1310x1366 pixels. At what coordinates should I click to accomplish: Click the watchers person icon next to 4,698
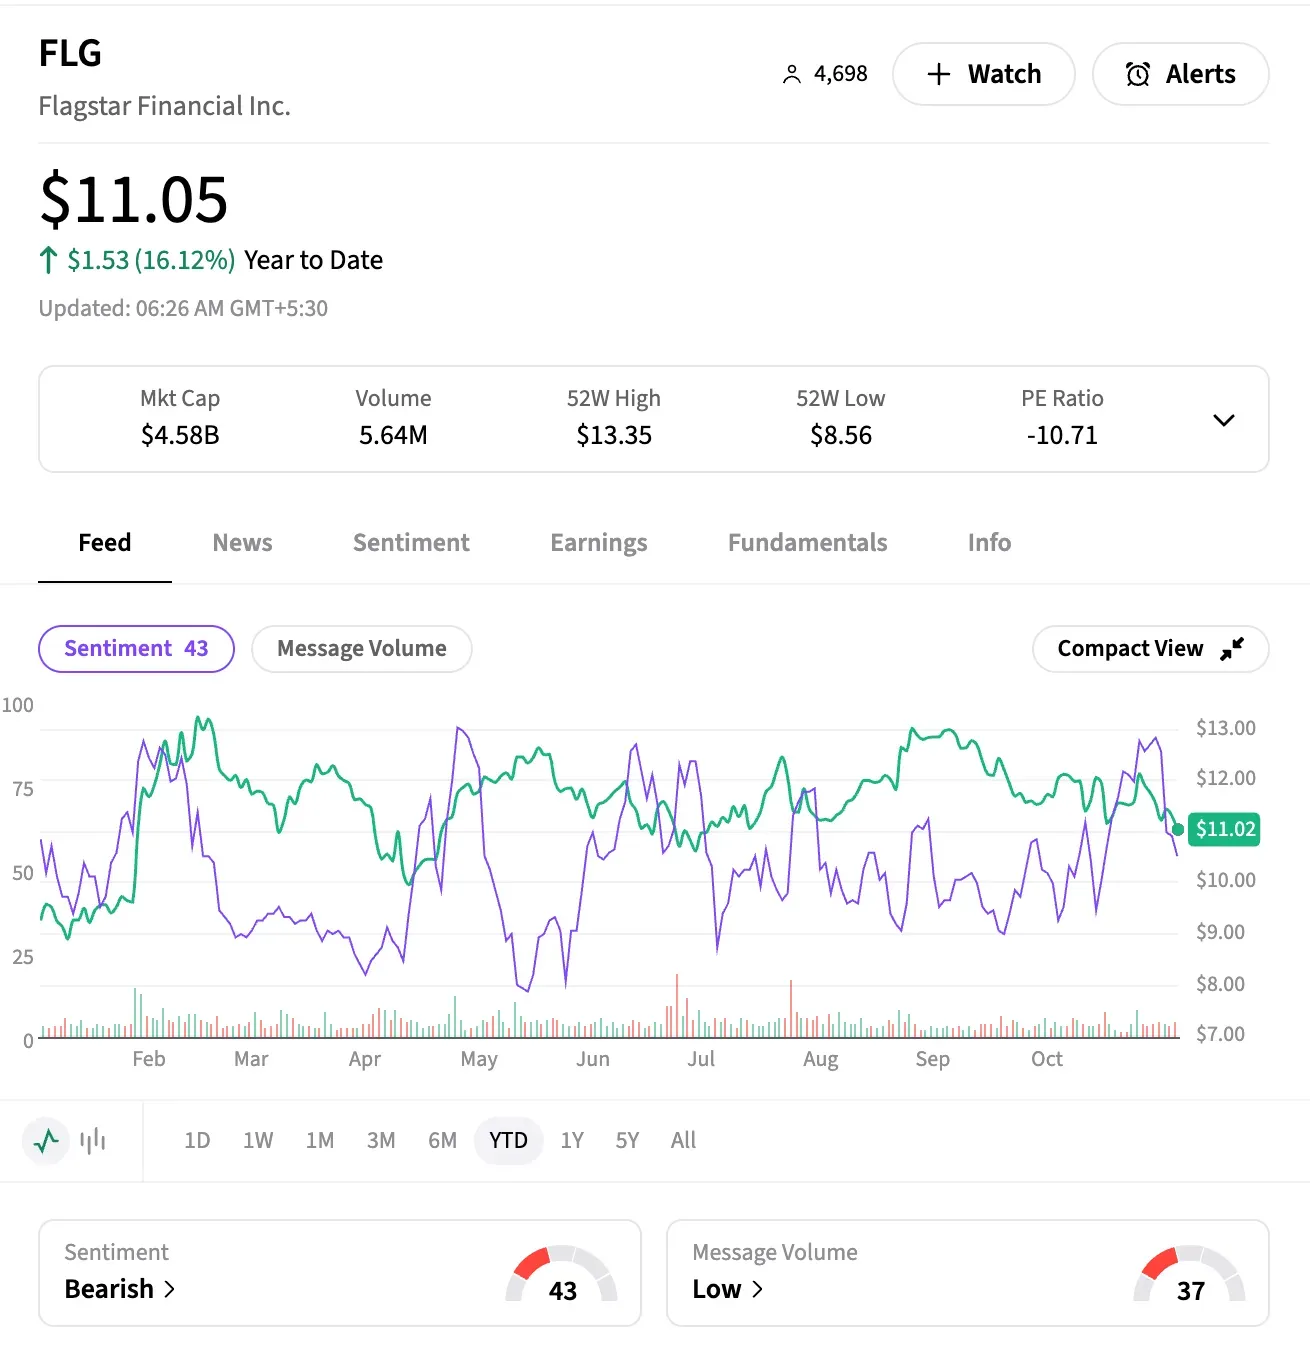coord(792,73)
